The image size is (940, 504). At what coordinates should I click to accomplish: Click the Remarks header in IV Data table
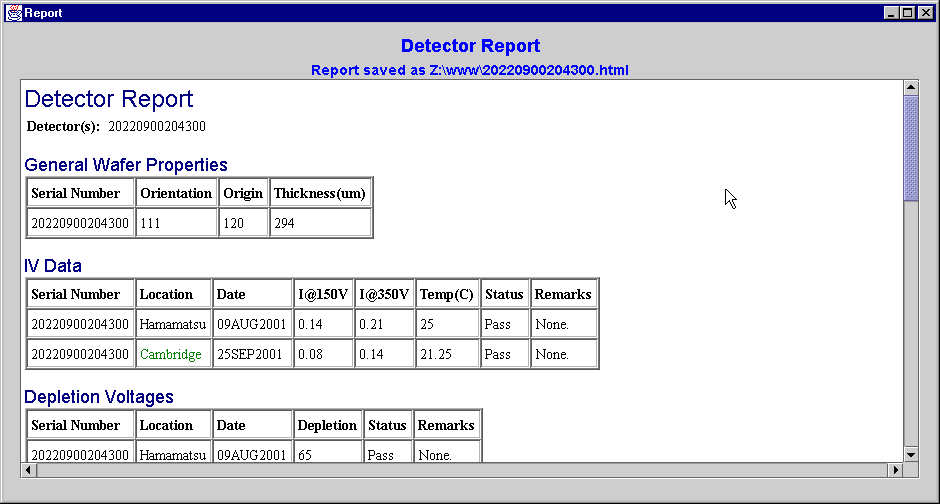click(563, 294)
